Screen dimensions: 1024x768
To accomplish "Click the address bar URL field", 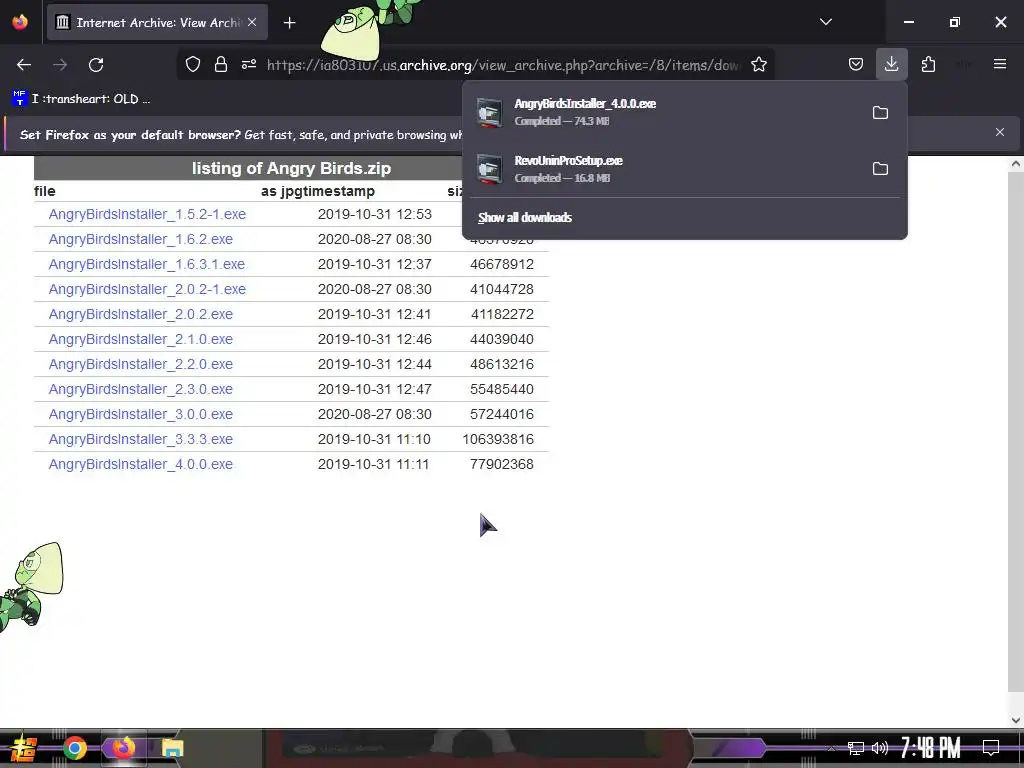I will [503, 65].
